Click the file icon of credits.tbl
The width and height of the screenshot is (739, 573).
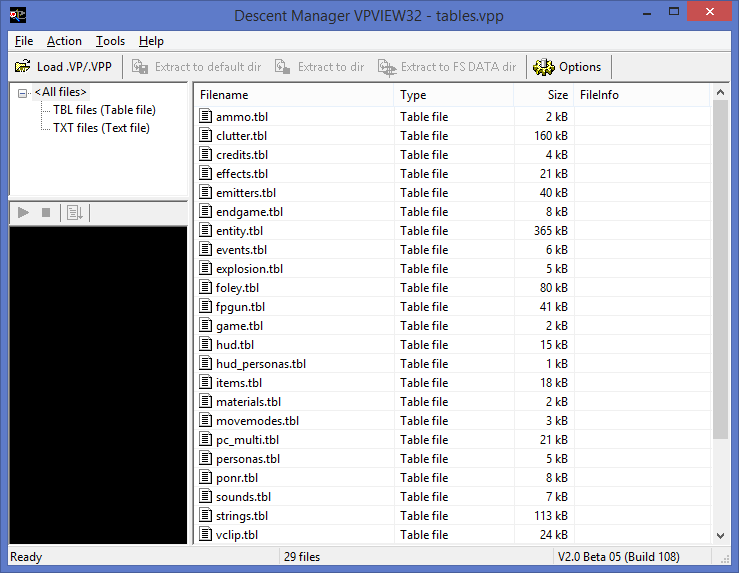point(205,154)
